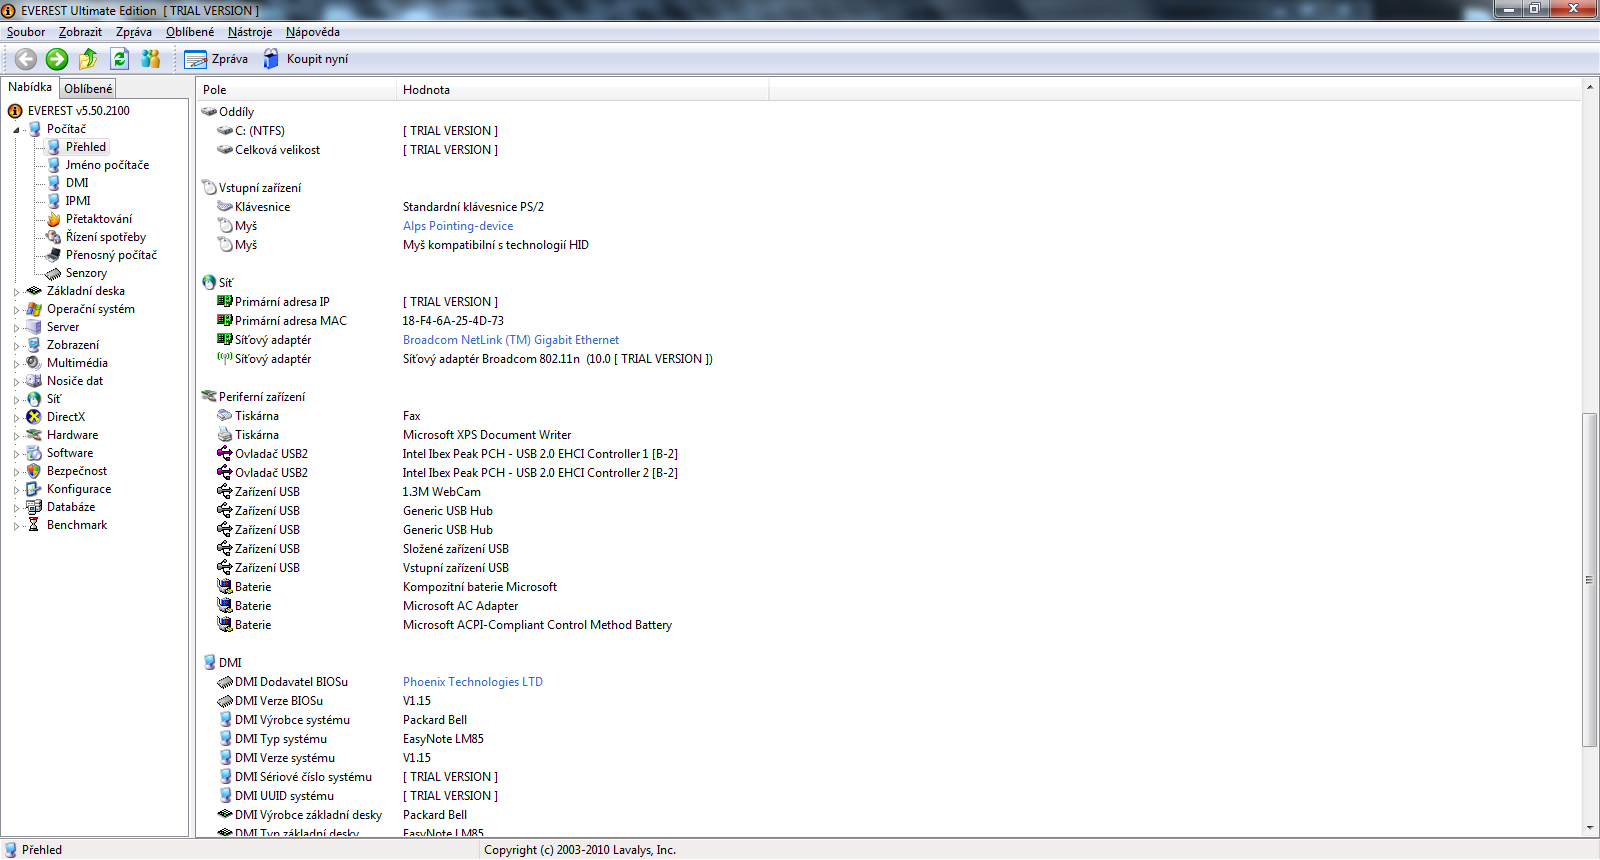
Task: Open the Nápověda menu
Action: click(313, 32)
